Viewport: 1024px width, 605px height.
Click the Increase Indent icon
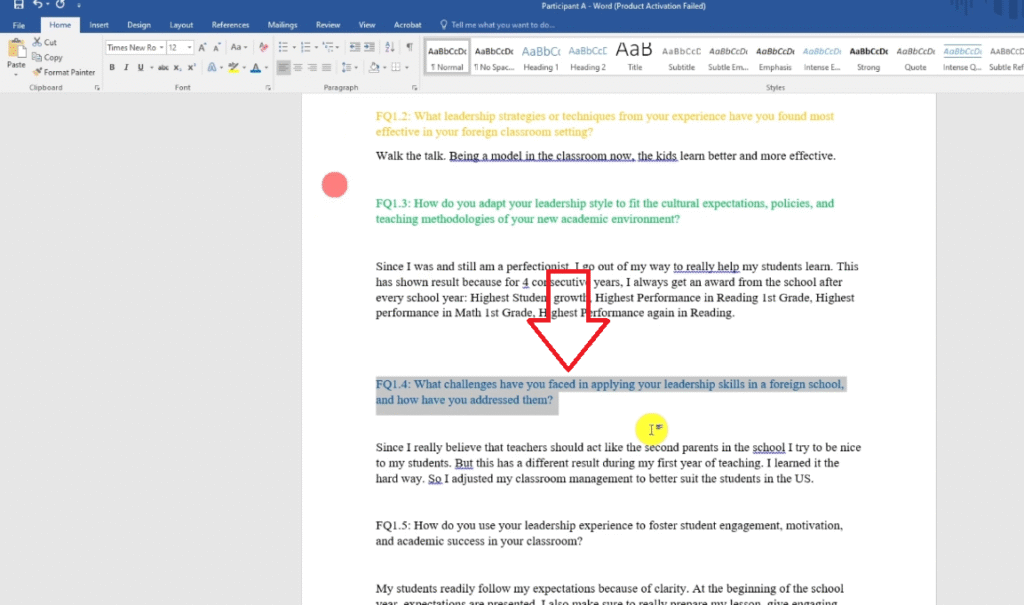371,47
